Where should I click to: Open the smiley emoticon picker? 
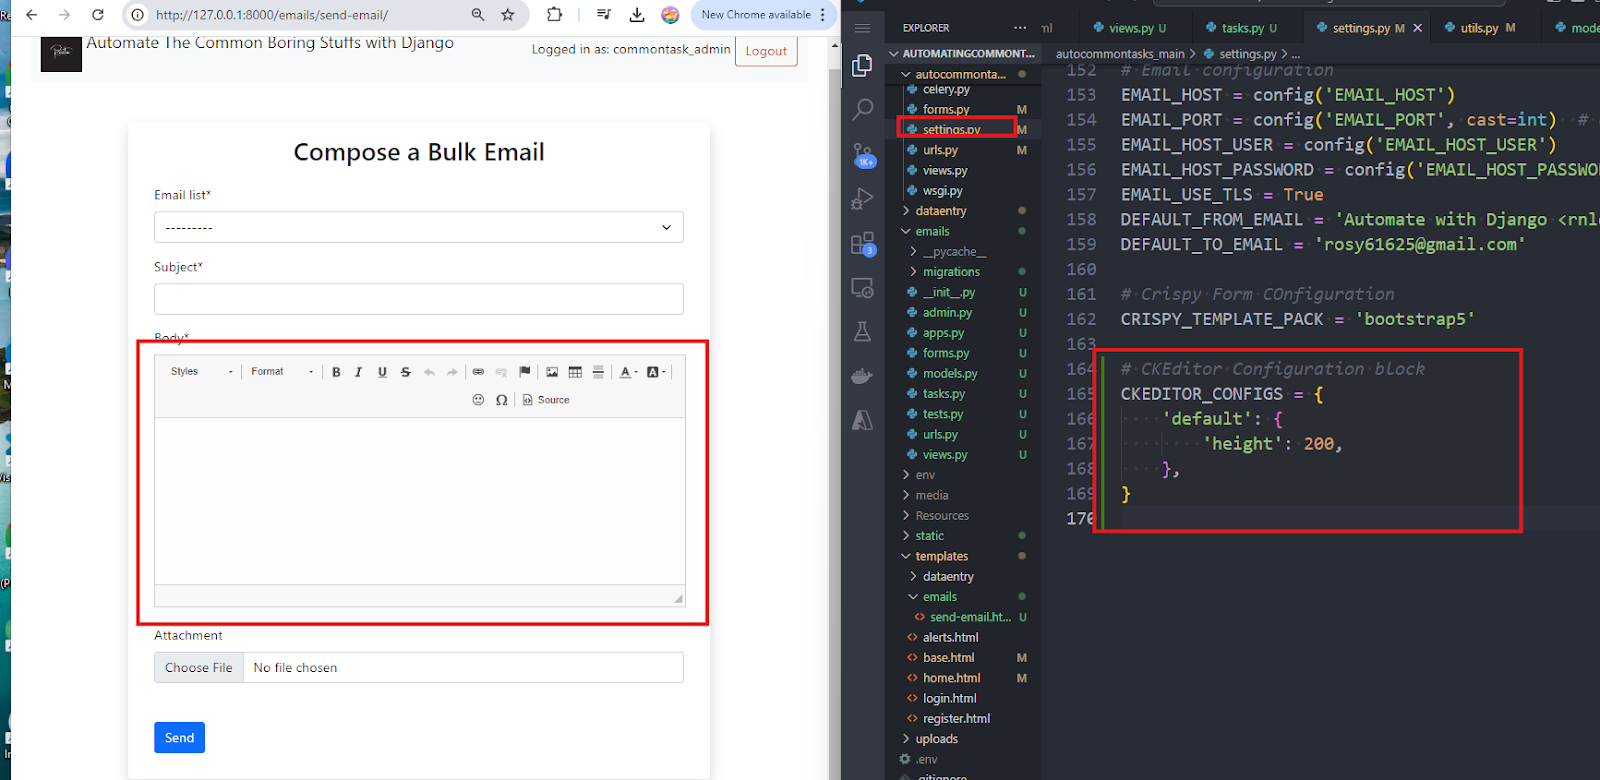(478, 400)
